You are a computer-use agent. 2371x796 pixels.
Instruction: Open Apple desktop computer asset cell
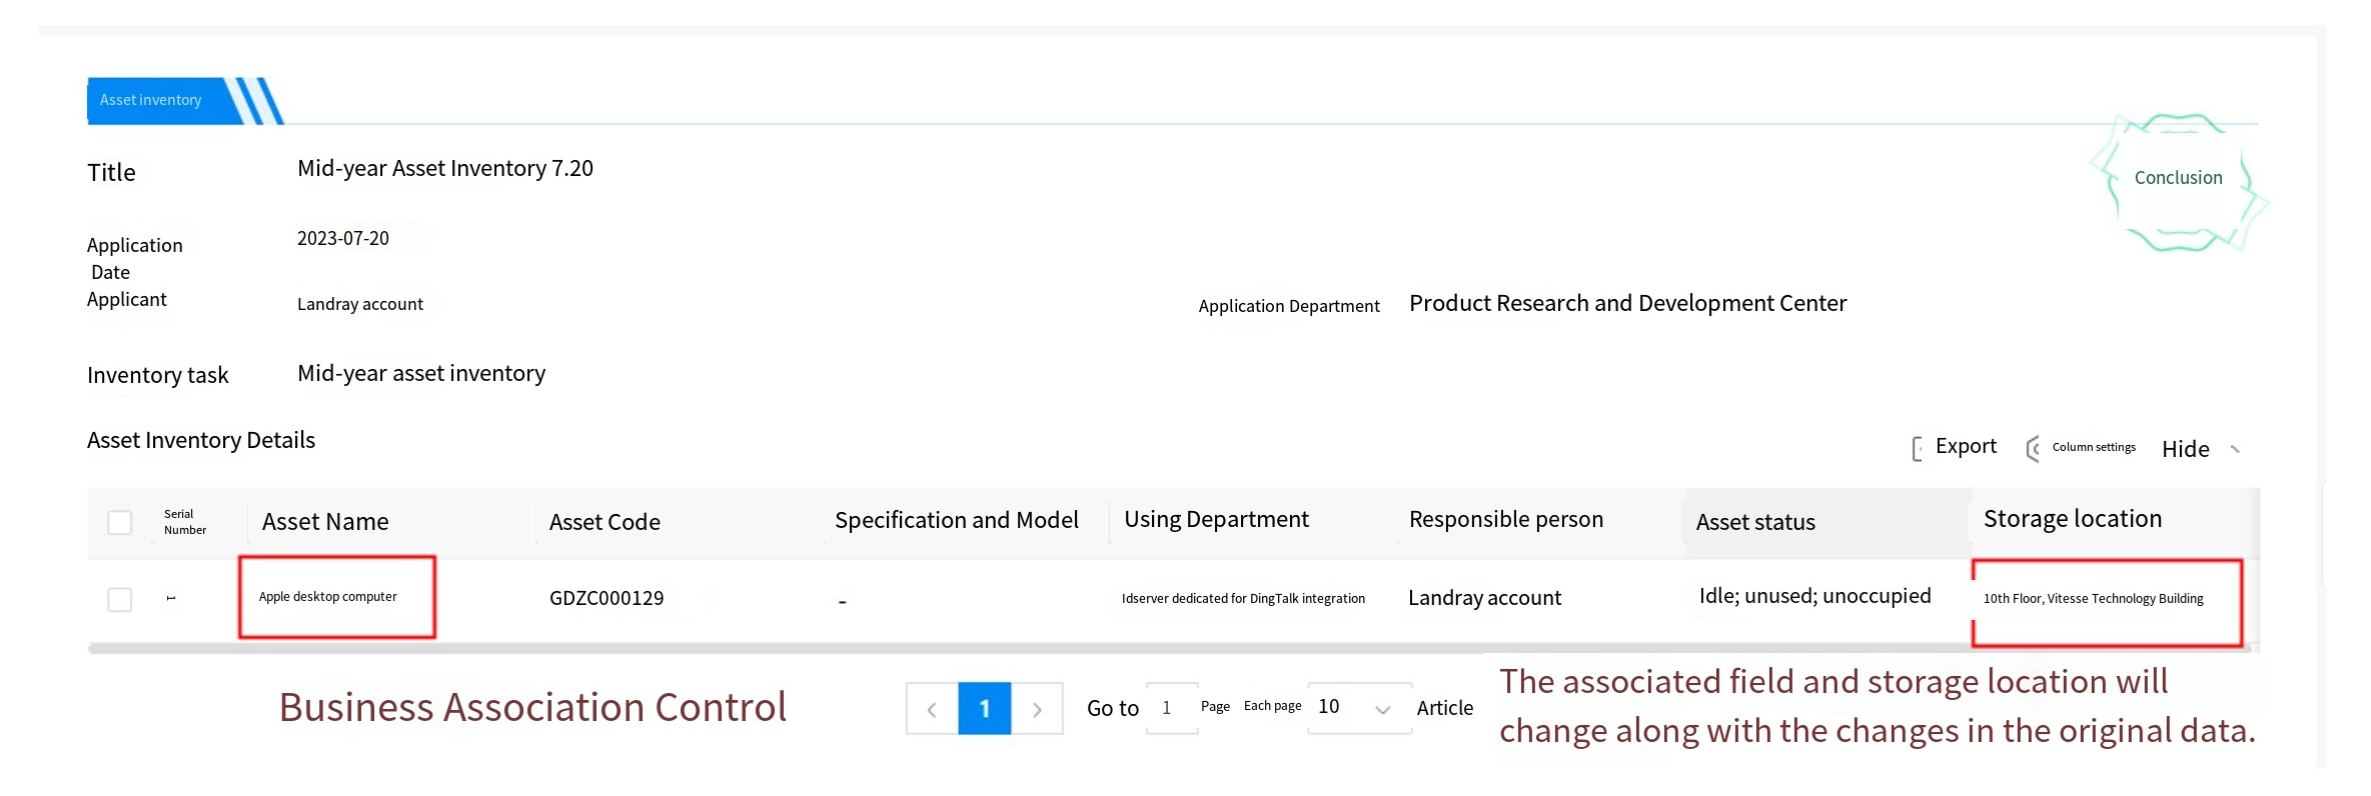tap(328, 597)
